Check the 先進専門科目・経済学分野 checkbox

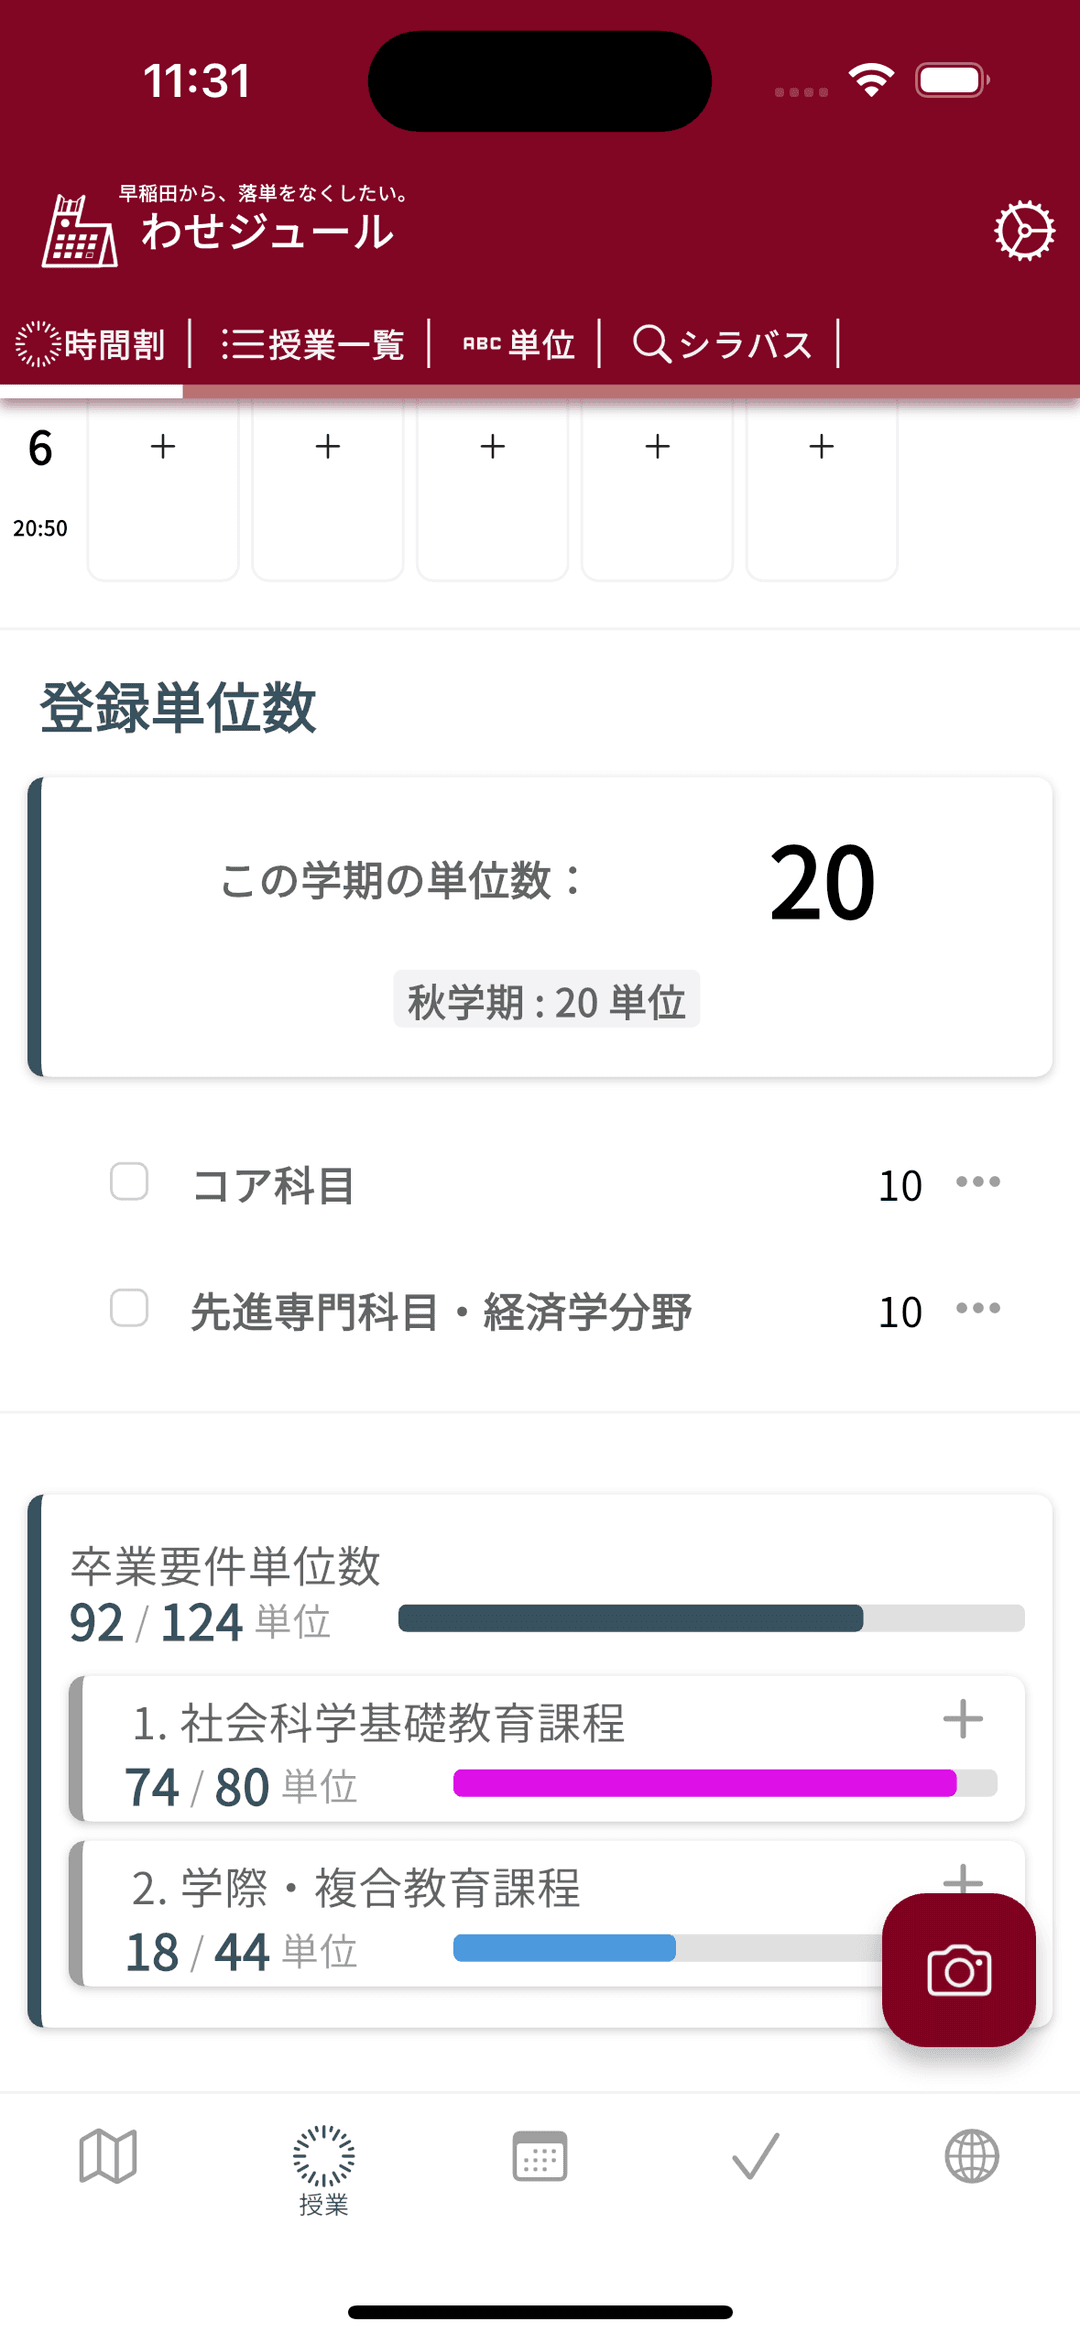pos(129,1308)
